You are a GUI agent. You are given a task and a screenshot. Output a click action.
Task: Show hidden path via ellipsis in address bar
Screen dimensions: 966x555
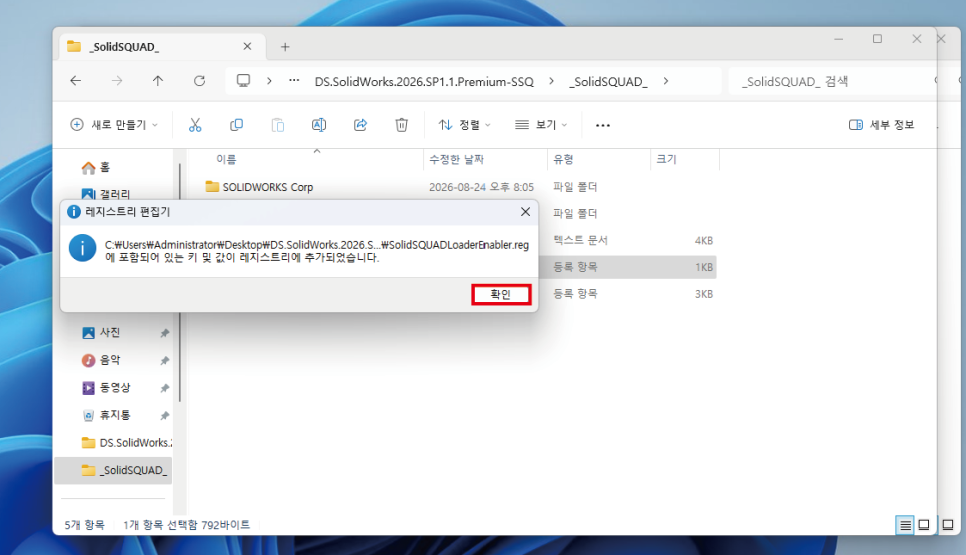(294, 81)
